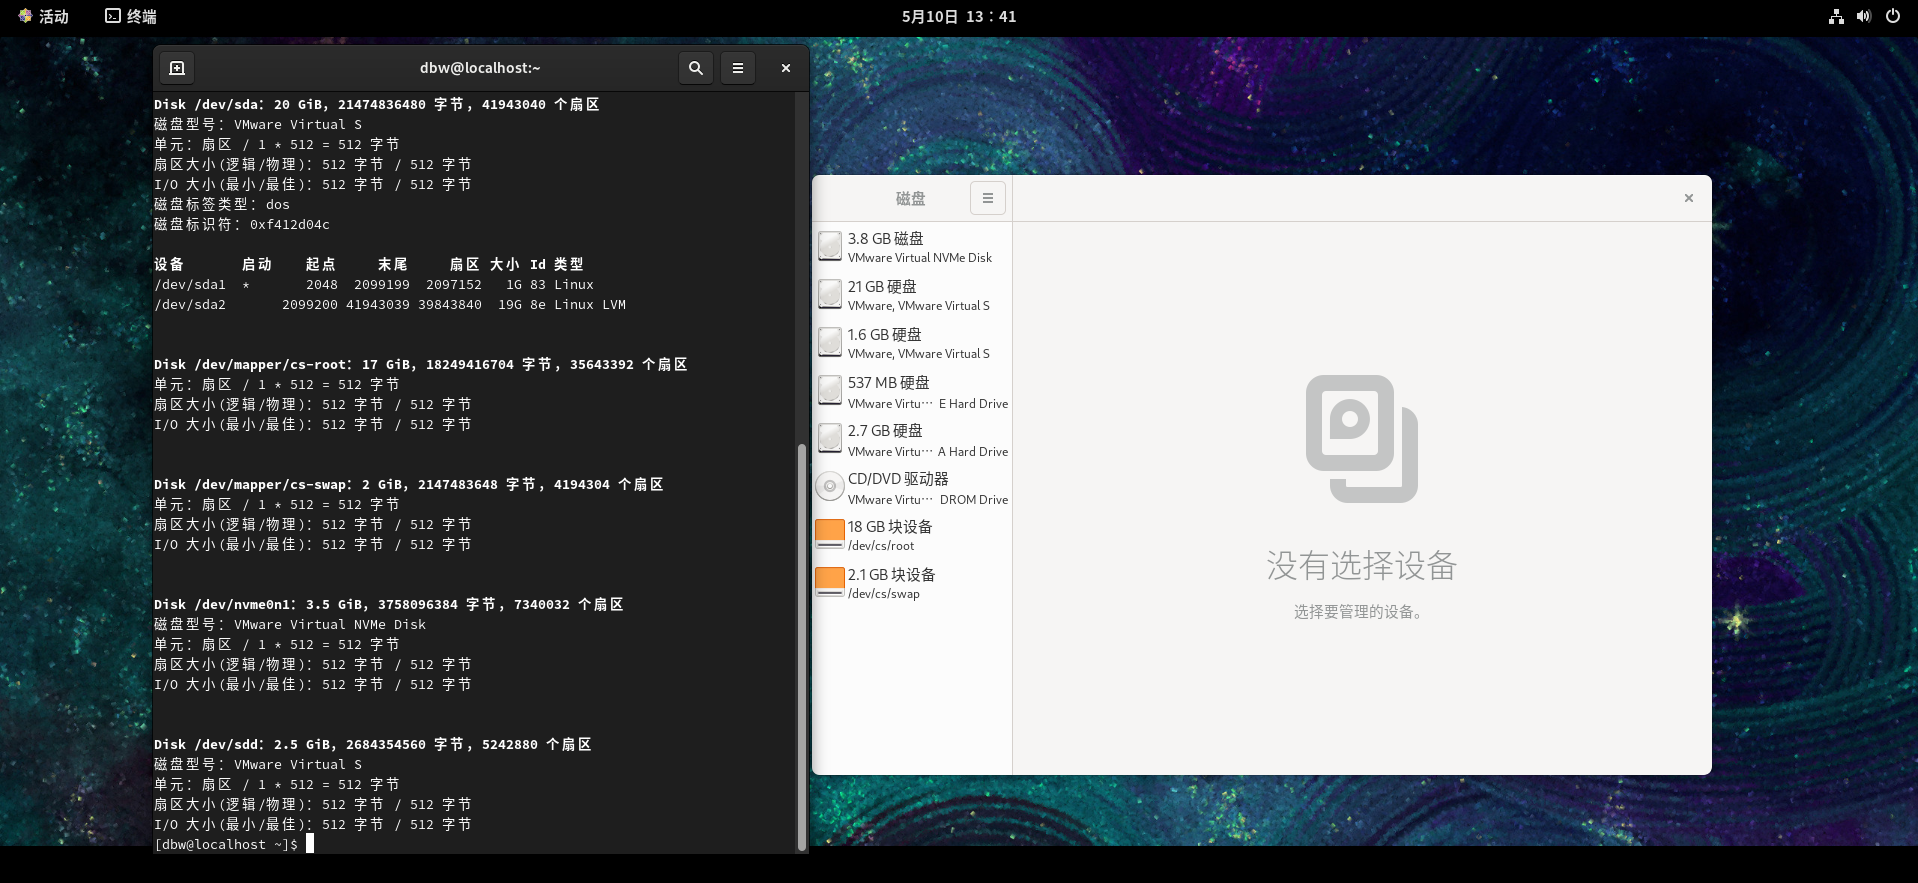1918x883 pixels.
Task: Click 'VMware Virtual NVMe Disk' subtitle in Disks
Action: (920, 258)
